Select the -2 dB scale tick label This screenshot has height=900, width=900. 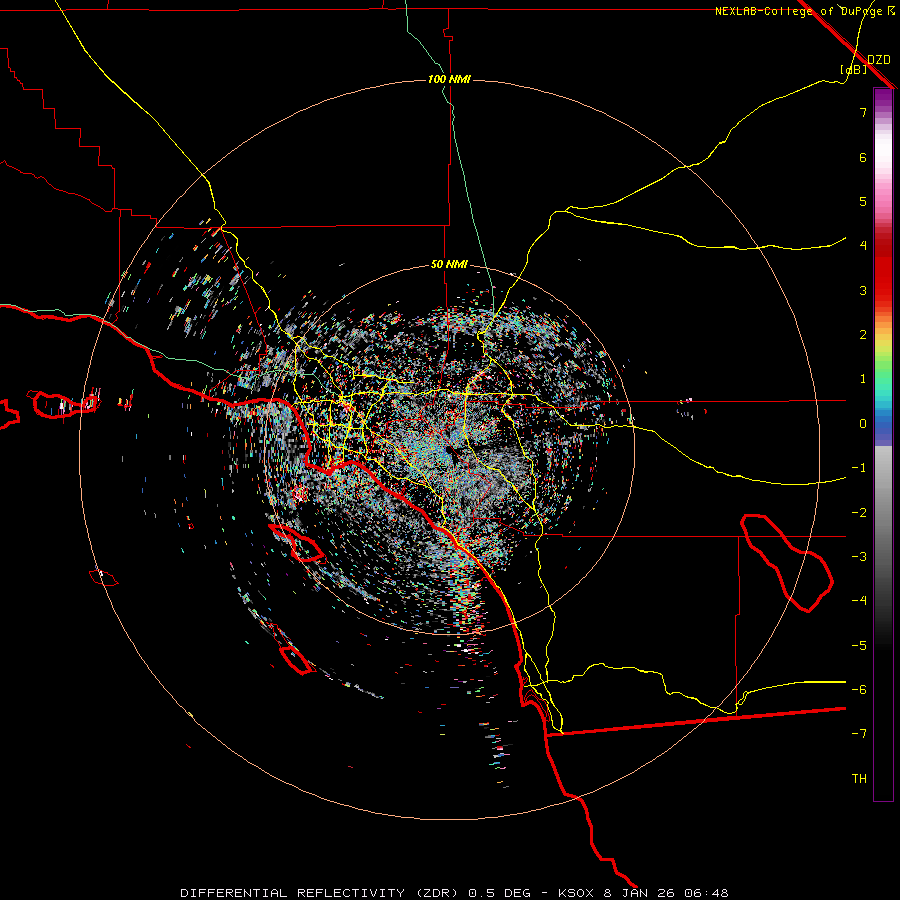(x=859, y=513)
